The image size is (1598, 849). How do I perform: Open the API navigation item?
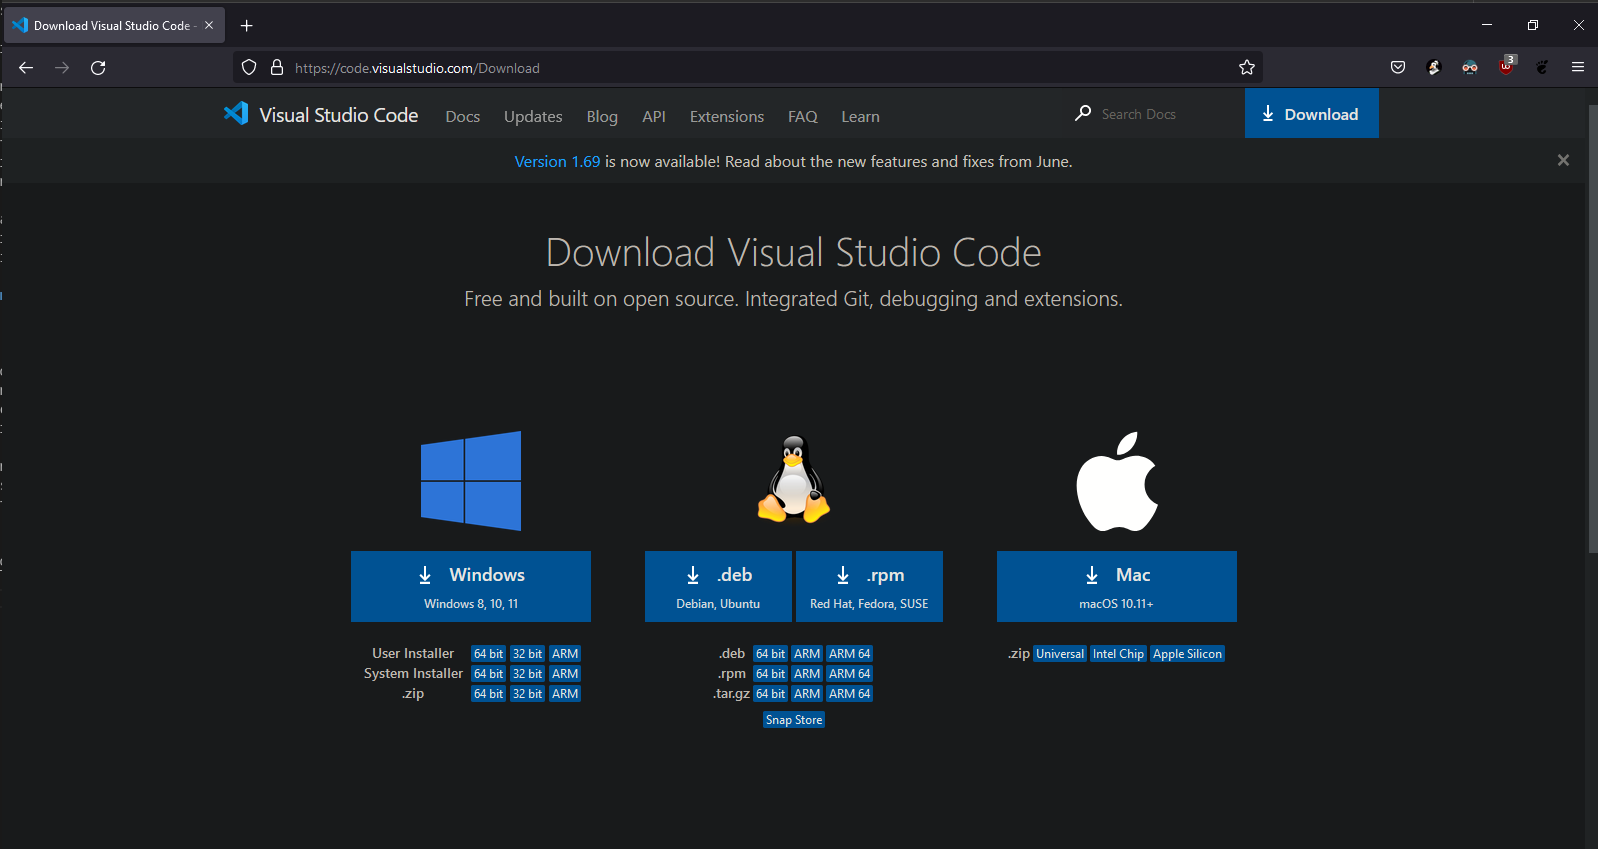(x=654, y=116)
